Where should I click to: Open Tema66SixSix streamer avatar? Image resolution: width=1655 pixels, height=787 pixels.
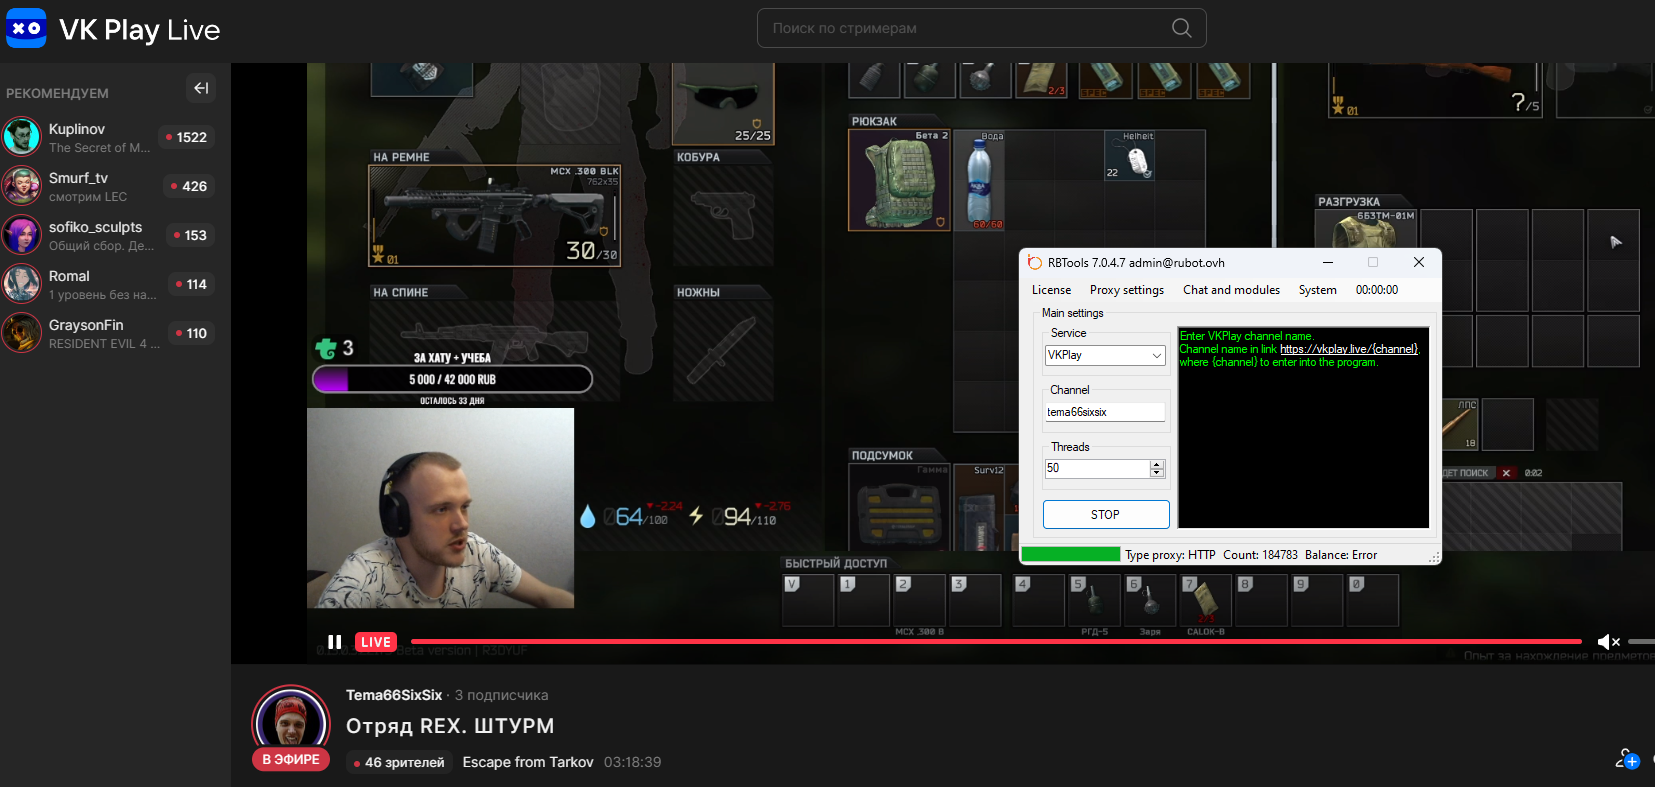(291, 722)
